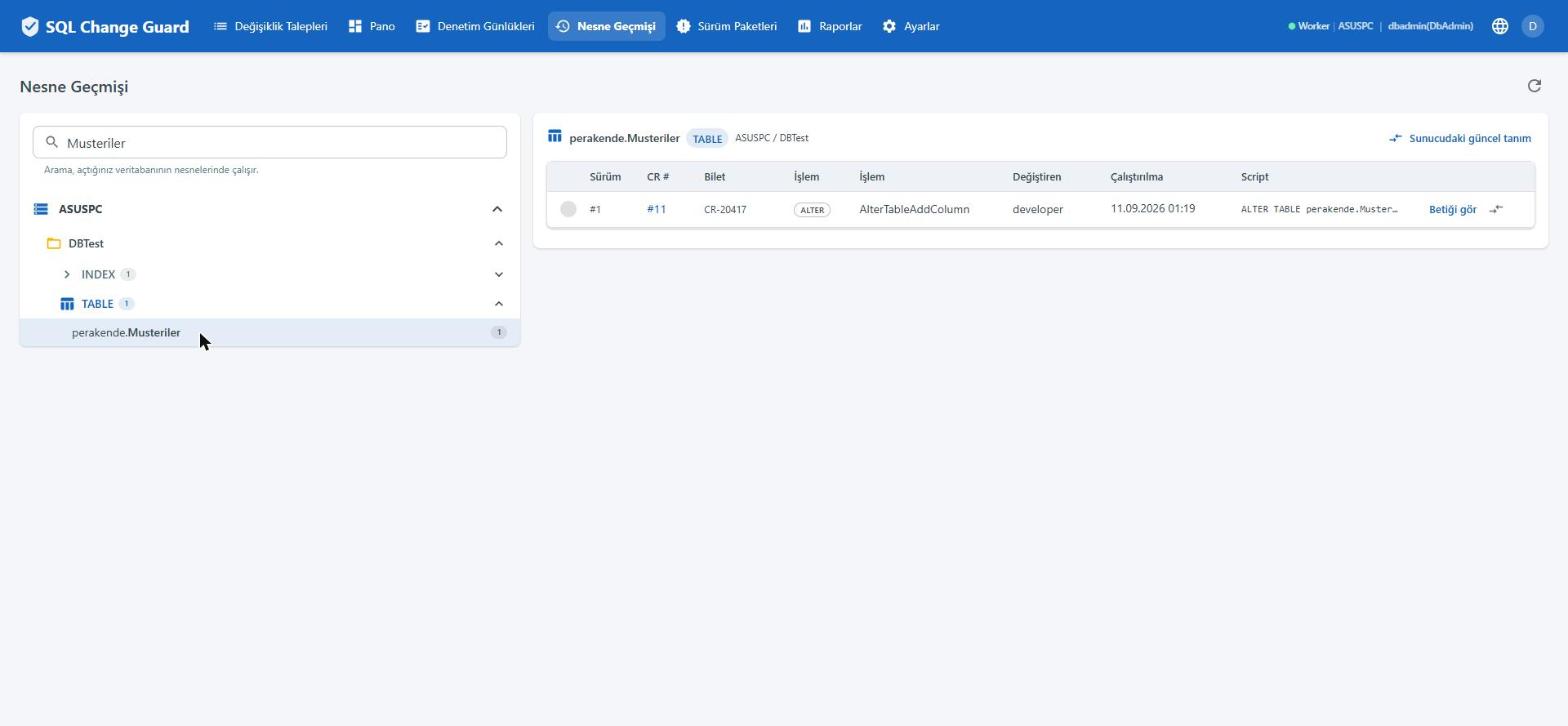1568x726 pixels.
Task: Click the TABLE type chip in header
Action: 707,138
